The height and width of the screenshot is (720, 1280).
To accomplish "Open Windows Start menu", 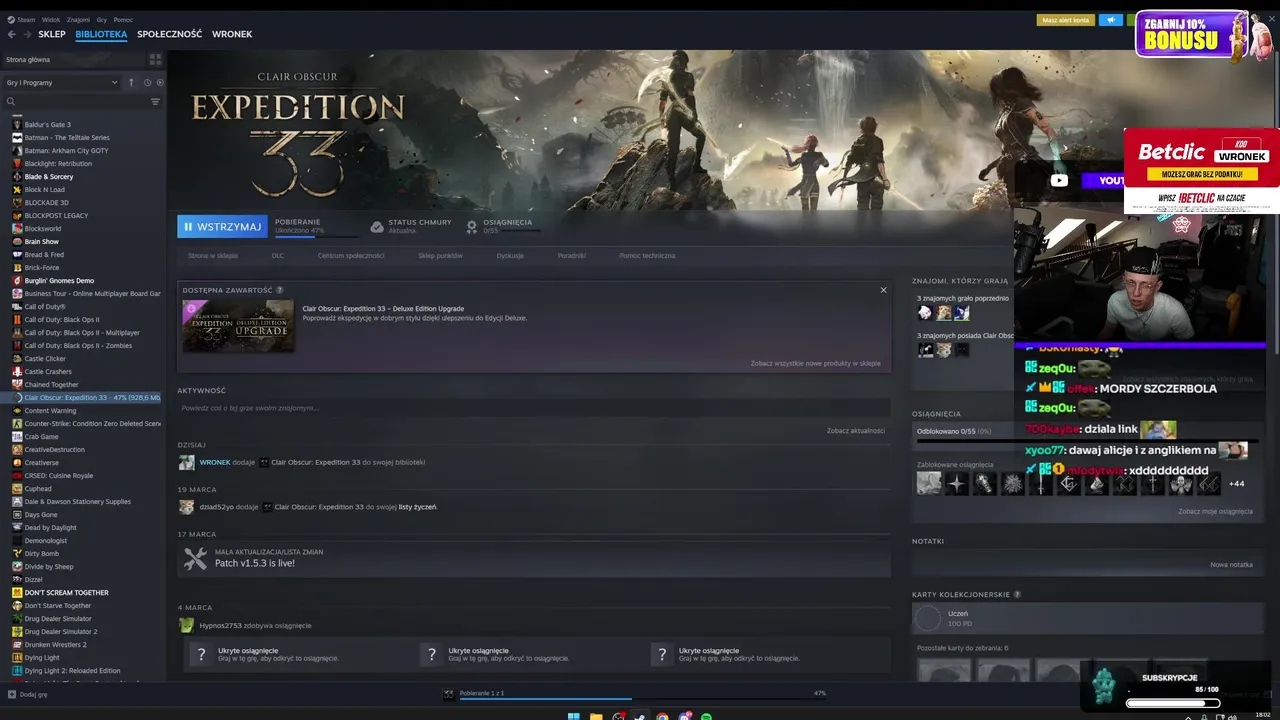I will click(573, 716).
